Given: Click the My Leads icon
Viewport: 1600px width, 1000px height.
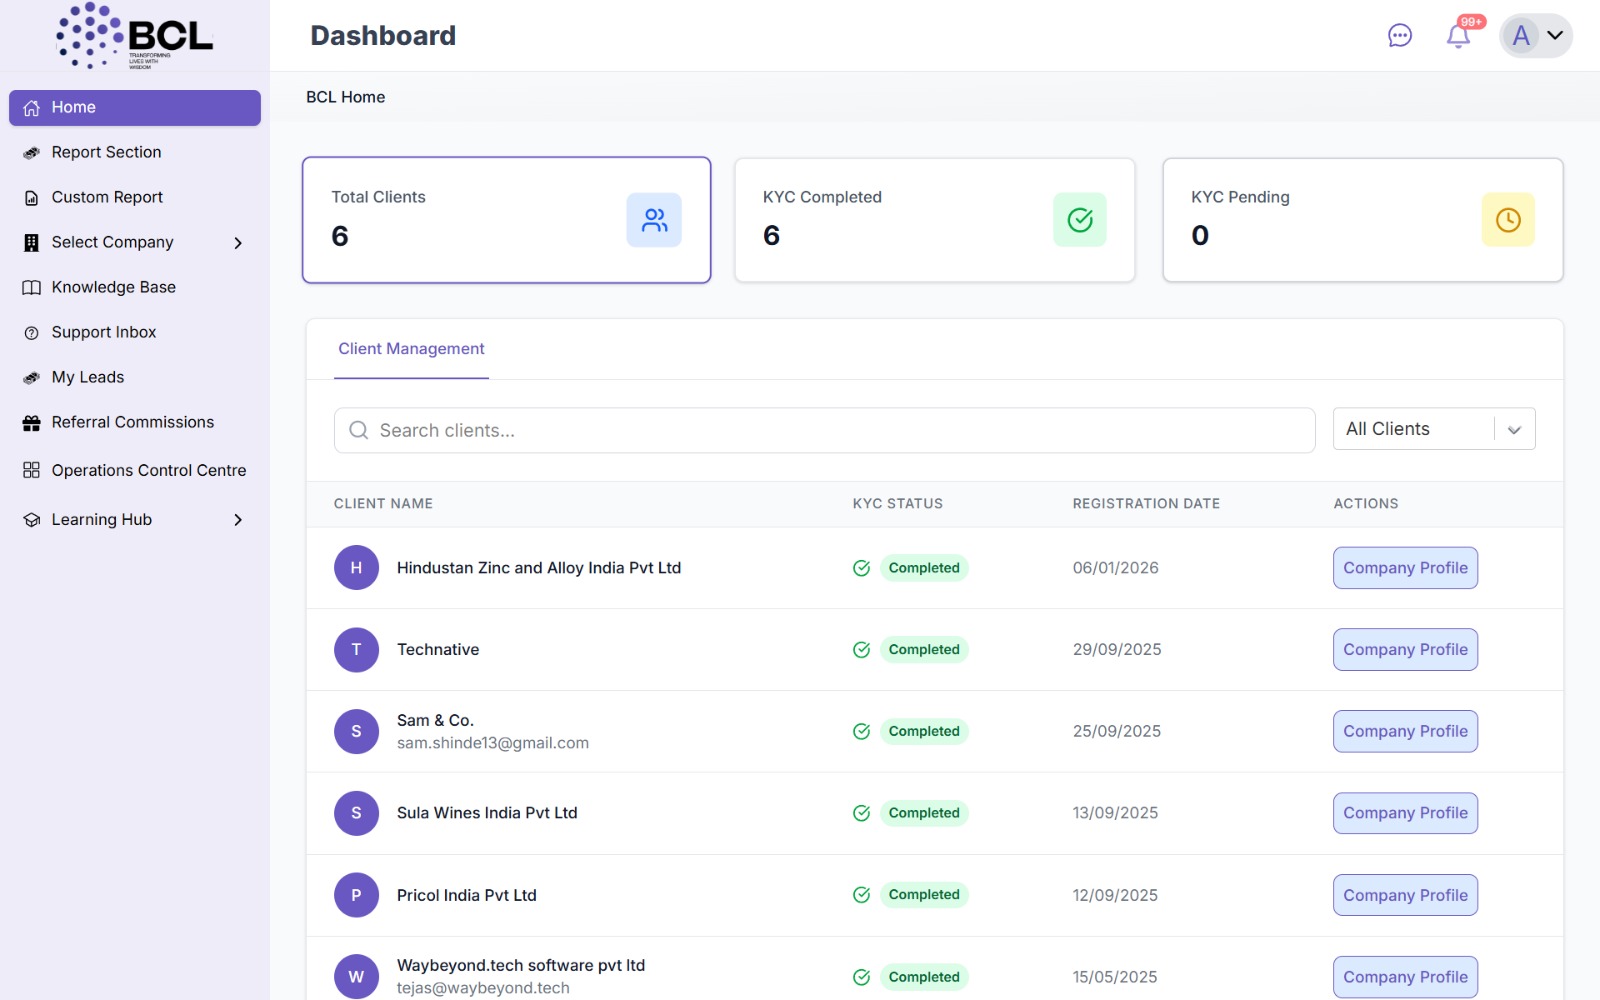Looking at the screenshot, I should point(32,378).
